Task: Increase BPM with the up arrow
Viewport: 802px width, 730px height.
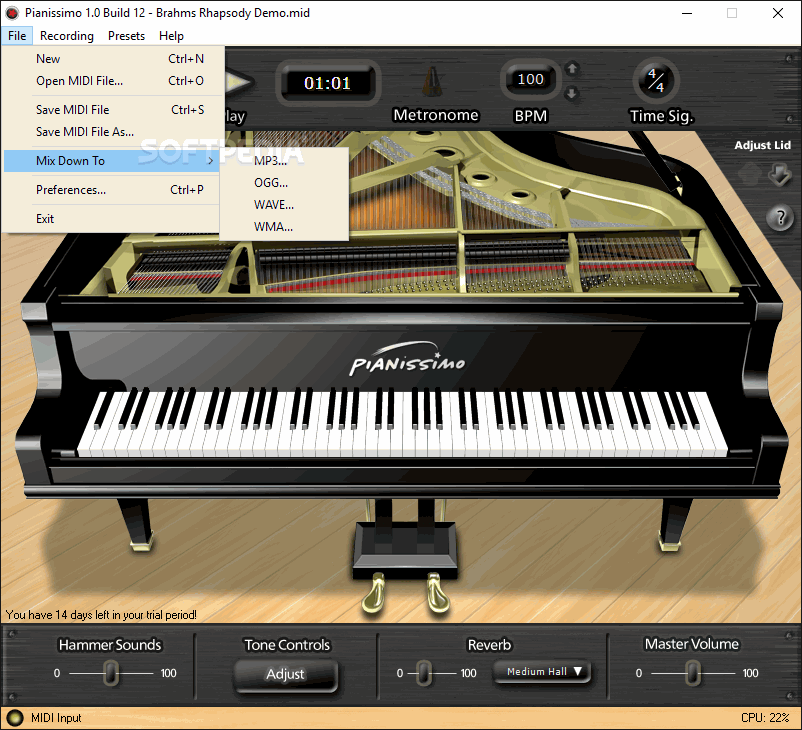Action: (572, 68)
